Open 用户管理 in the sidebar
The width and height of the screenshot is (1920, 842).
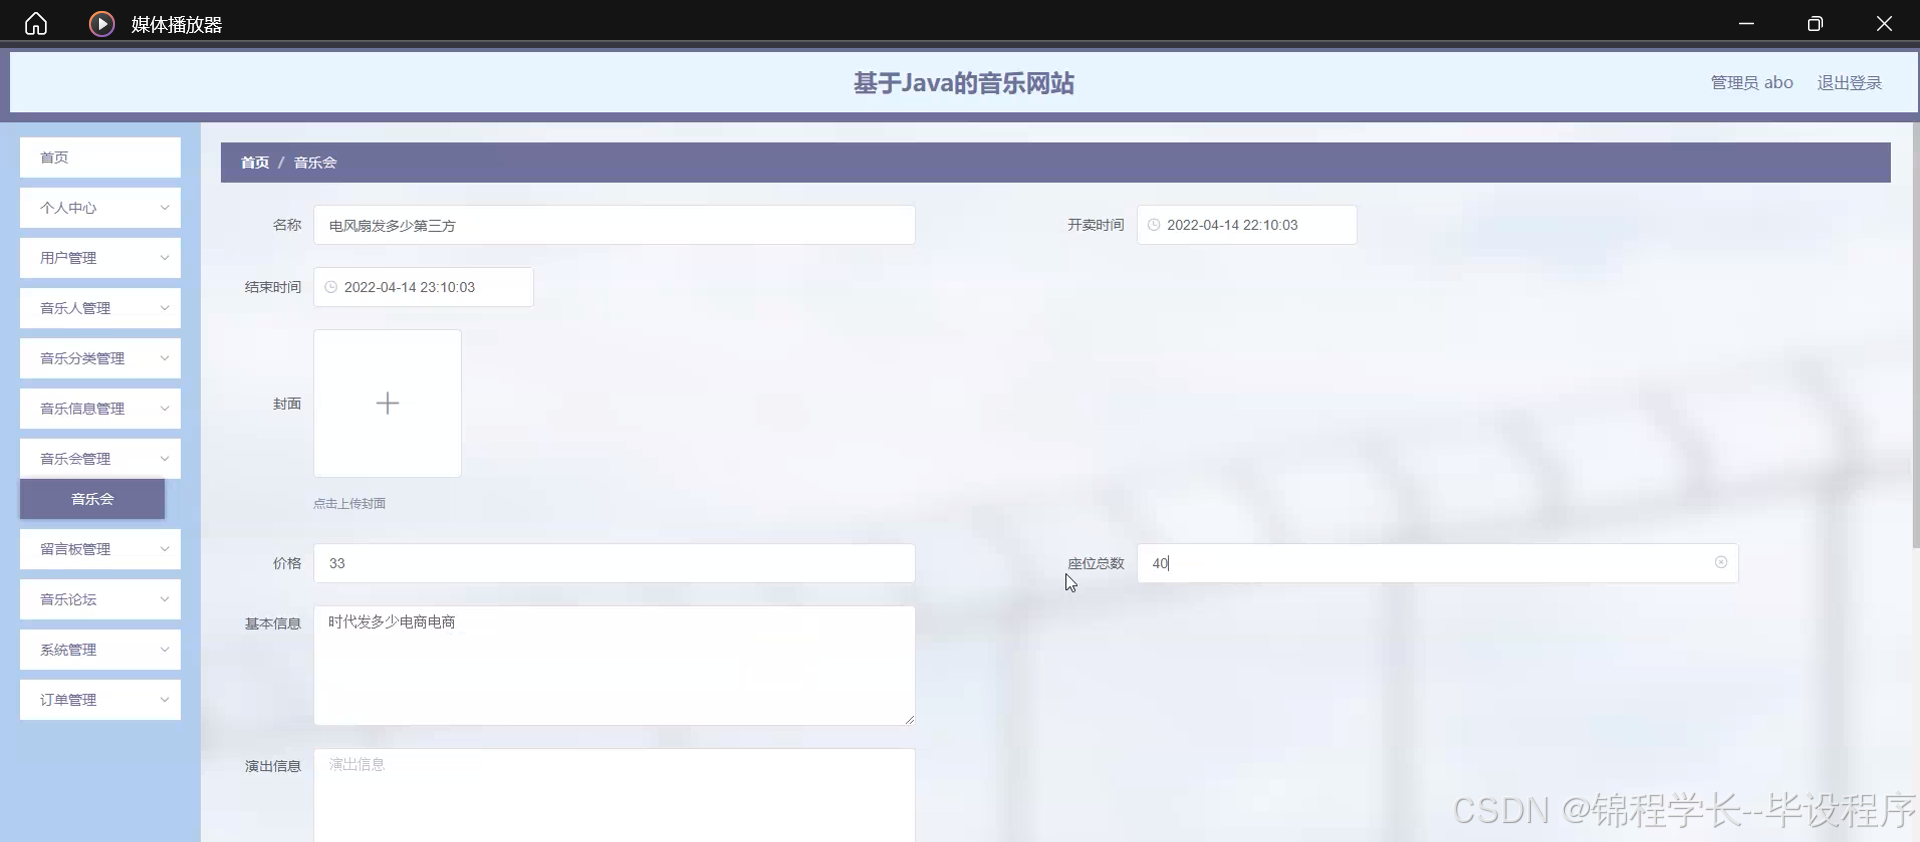[100, 258]
